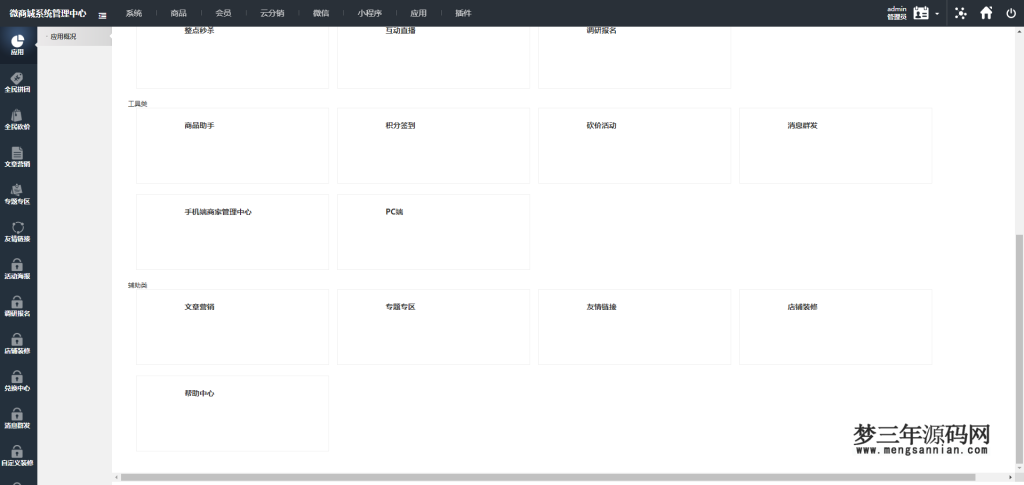Image resolution: width=1024 pixels, height=485 pixels.
Task: Click the 活动海报 lock icon in sidebar
Action: tap(18, 268)
